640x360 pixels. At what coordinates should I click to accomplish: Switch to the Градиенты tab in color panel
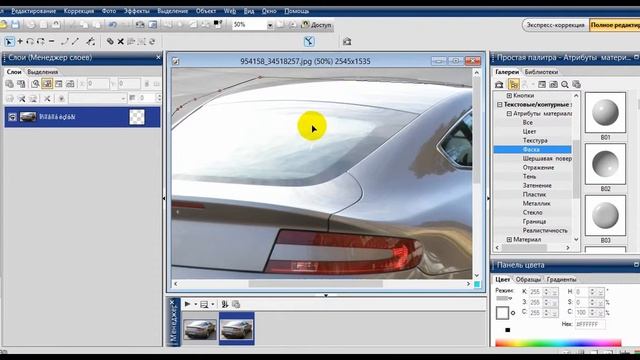(x=561, y=280)
